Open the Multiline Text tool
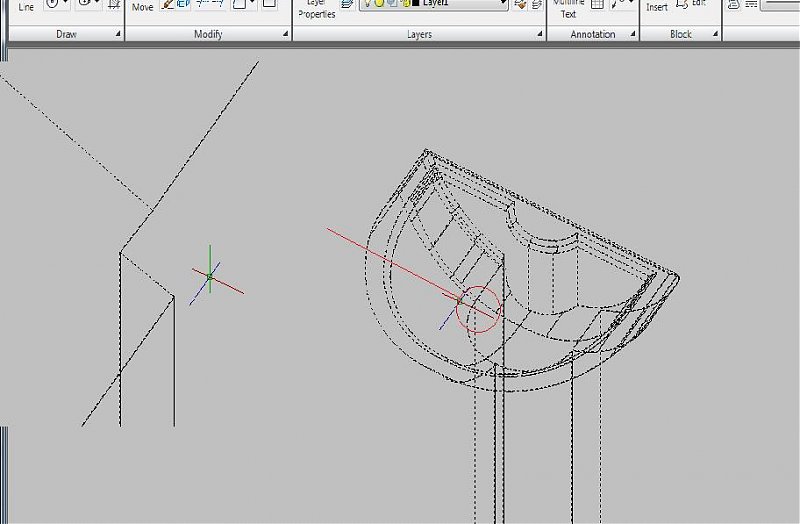 coord(568,9)
